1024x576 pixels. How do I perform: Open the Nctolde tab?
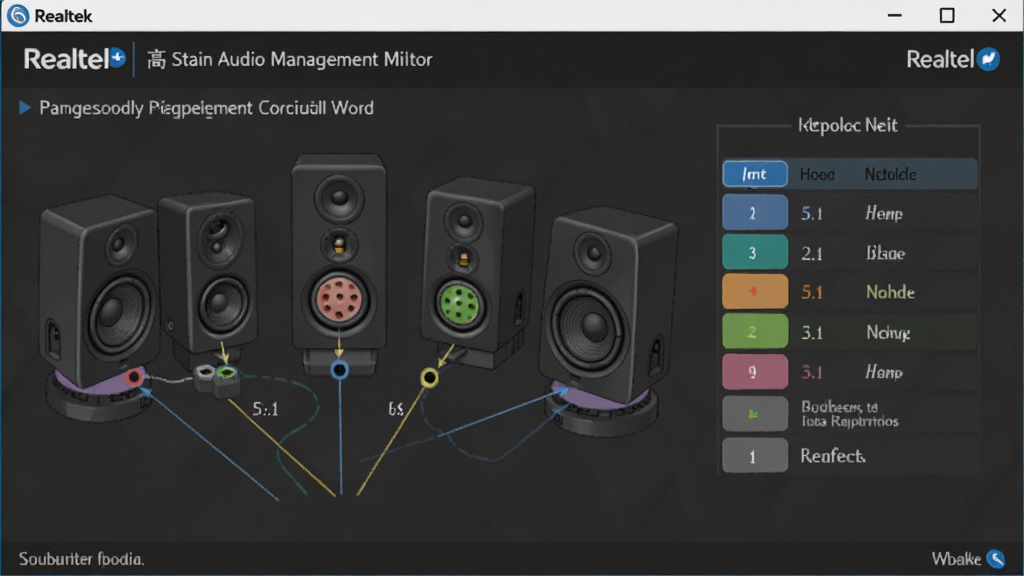(x=890, y=174)
